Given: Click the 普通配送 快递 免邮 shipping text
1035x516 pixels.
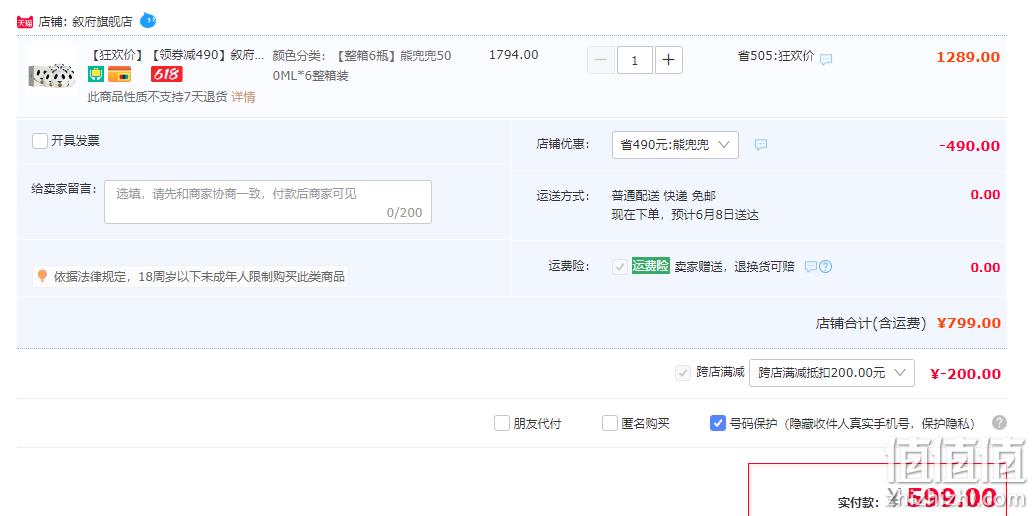Looking at the screenshot, I should pyautogui.click(x=664, y=195).
